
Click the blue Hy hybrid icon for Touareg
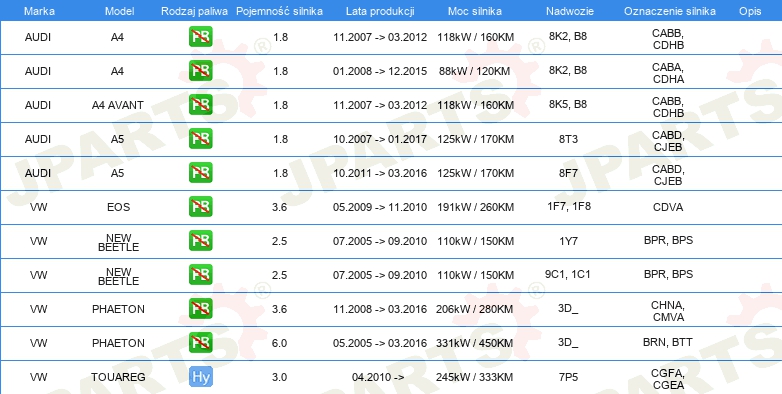200,377
